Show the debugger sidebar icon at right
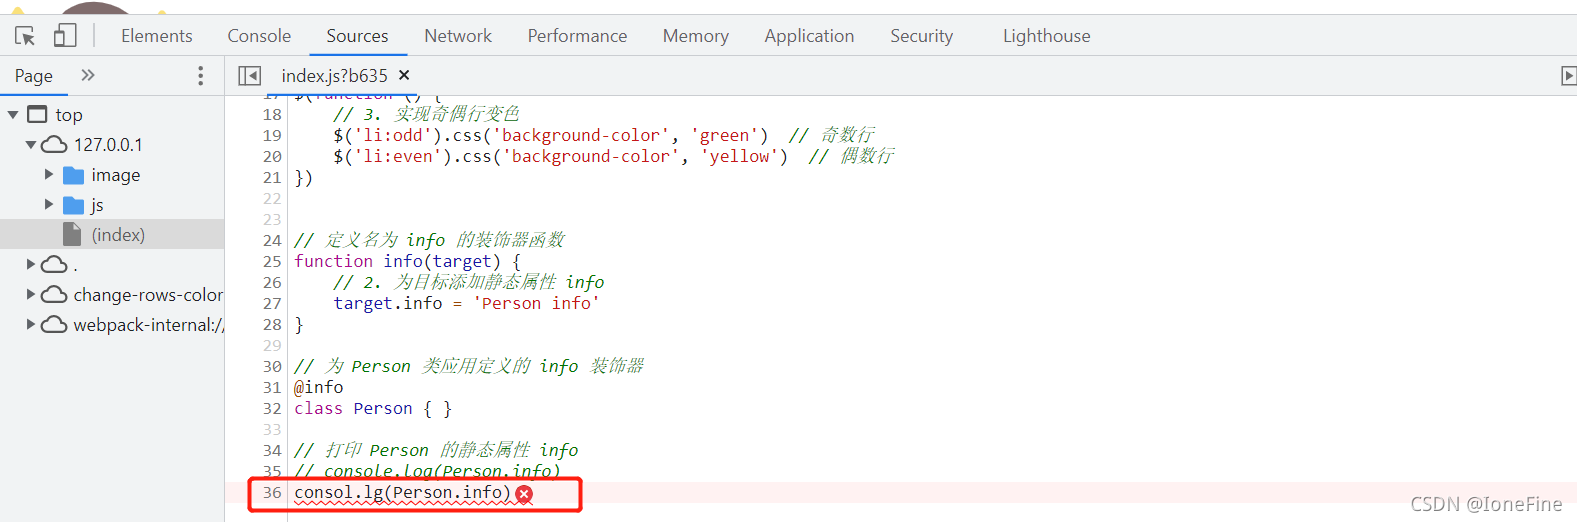 [1568, 76]
